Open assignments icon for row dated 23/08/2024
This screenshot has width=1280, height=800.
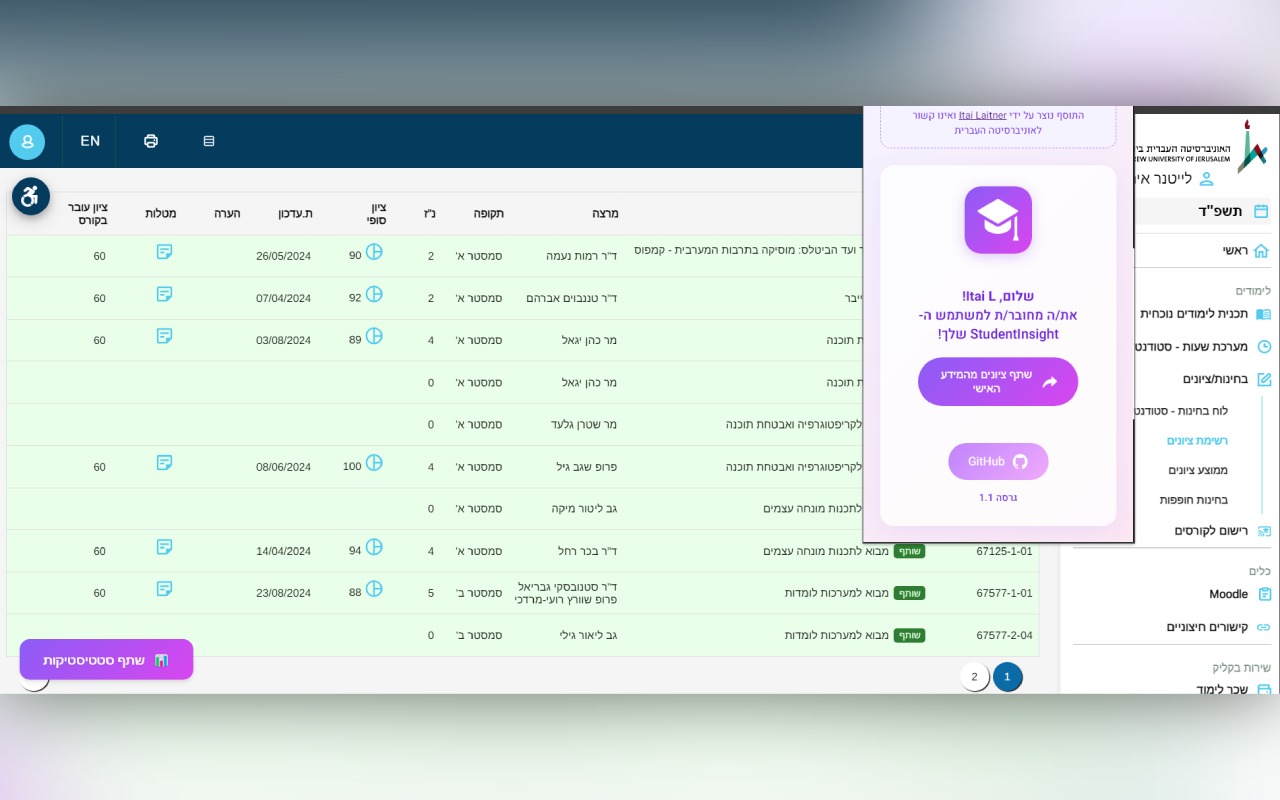(x=165, y=588)
